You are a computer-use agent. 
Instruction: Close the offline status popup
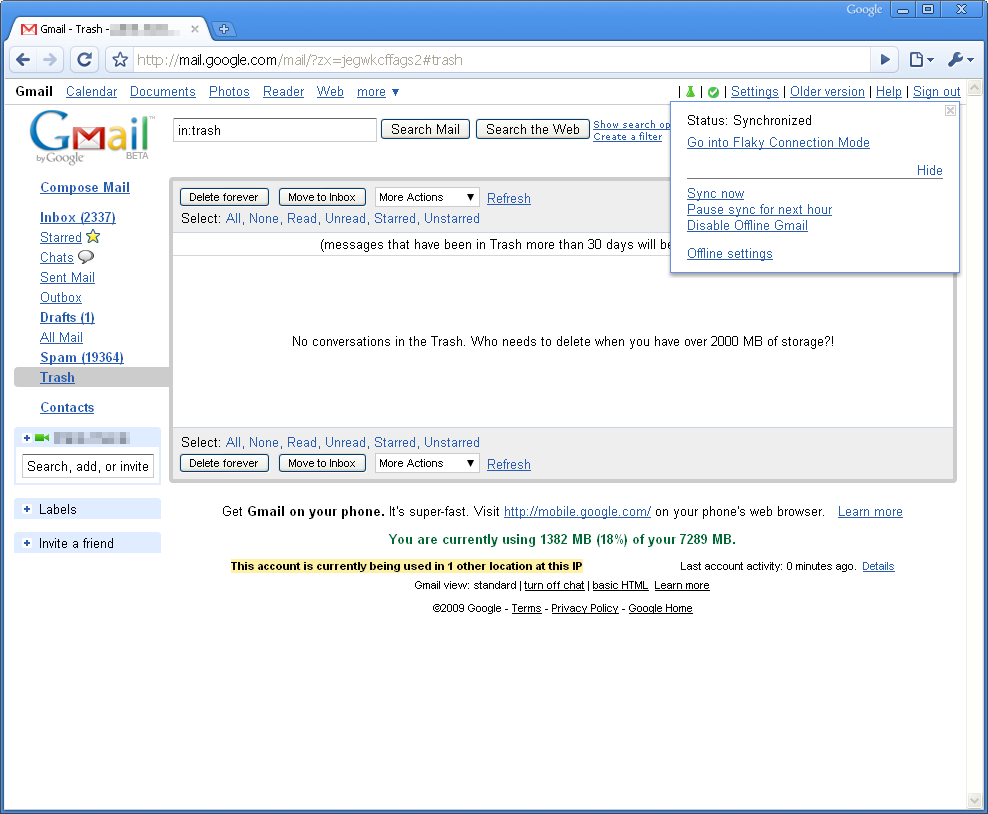click(950, 111)
